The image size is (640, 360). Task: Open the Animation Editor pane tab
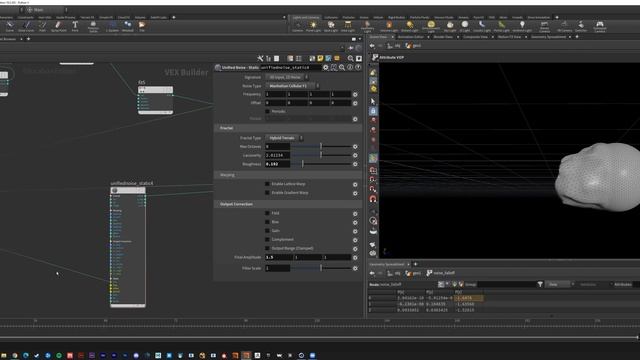click(411, 37)
